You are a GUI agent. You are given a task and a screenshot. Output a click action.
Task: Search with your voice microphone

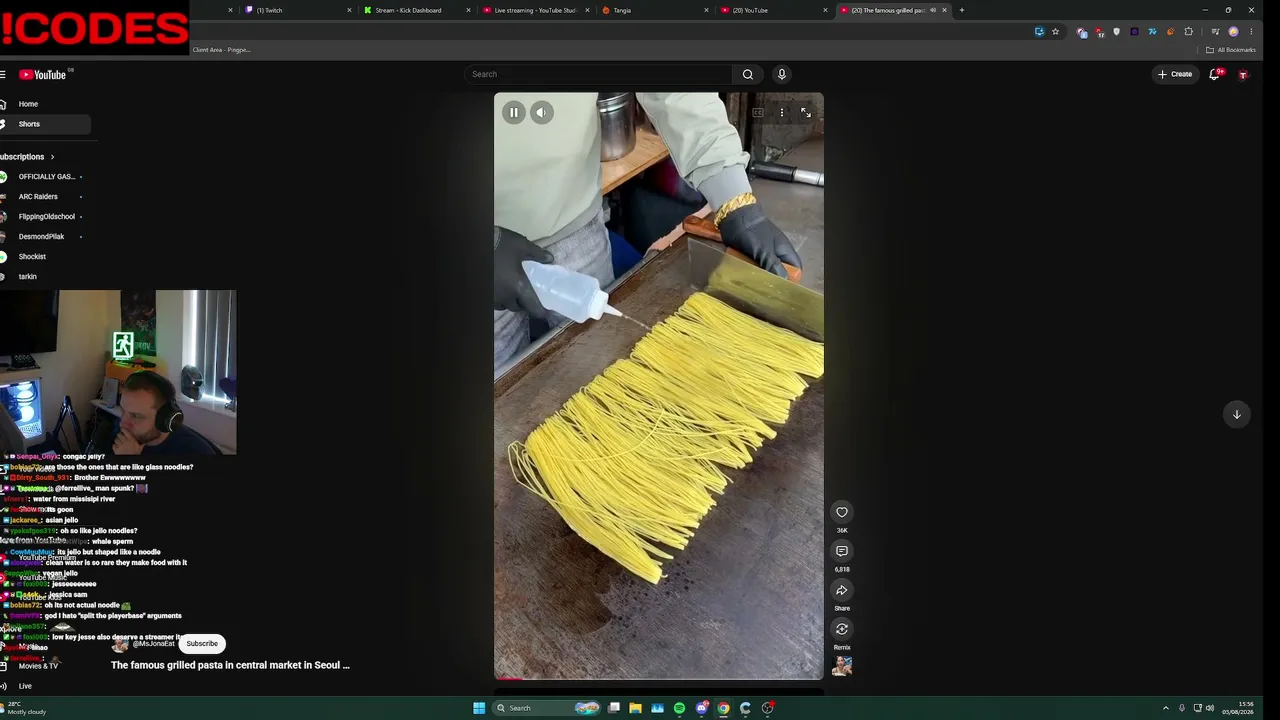782,74
